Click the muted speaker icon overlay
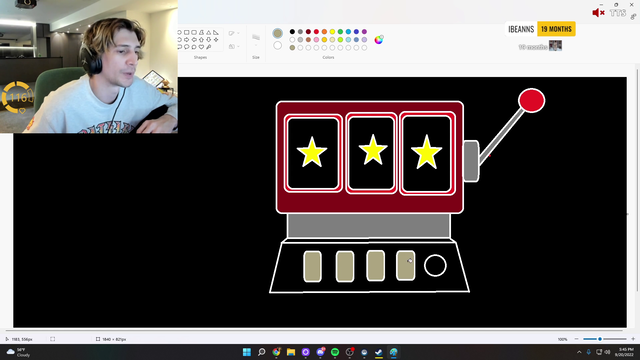 coord(598,13)
